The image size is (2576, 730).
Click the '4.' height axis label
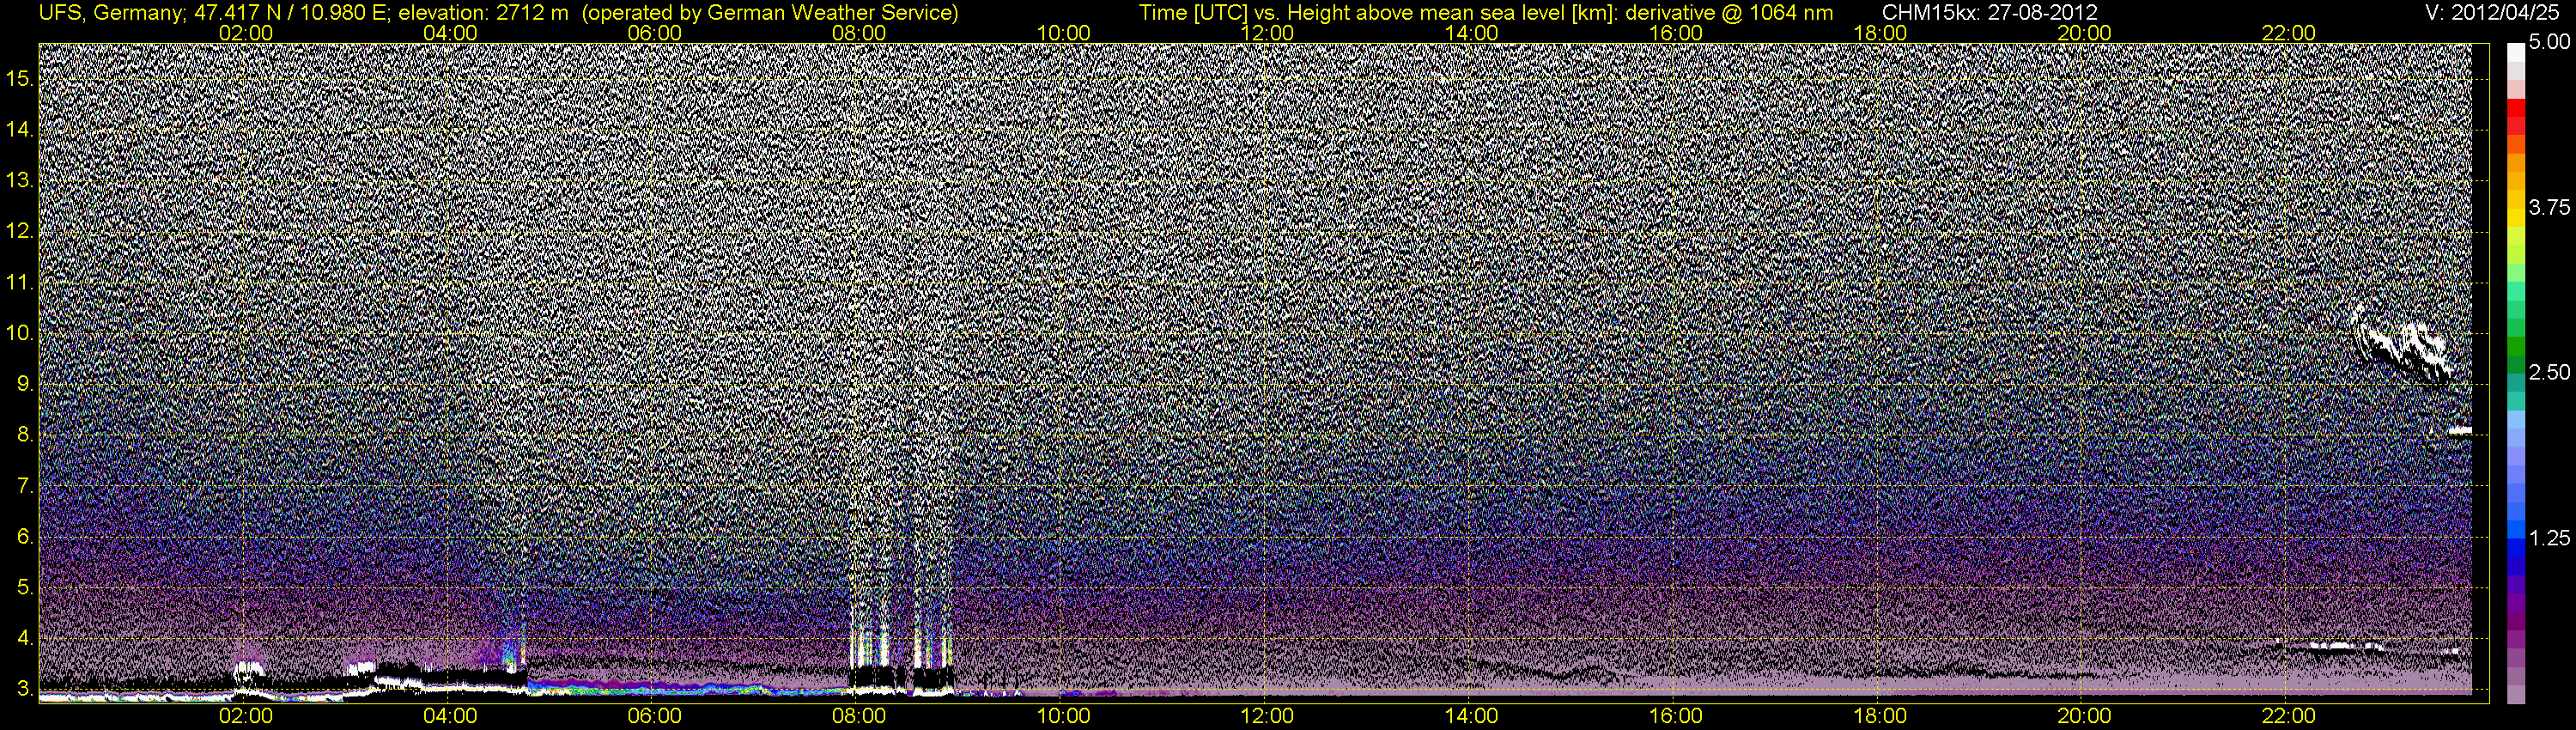(25, 638)
